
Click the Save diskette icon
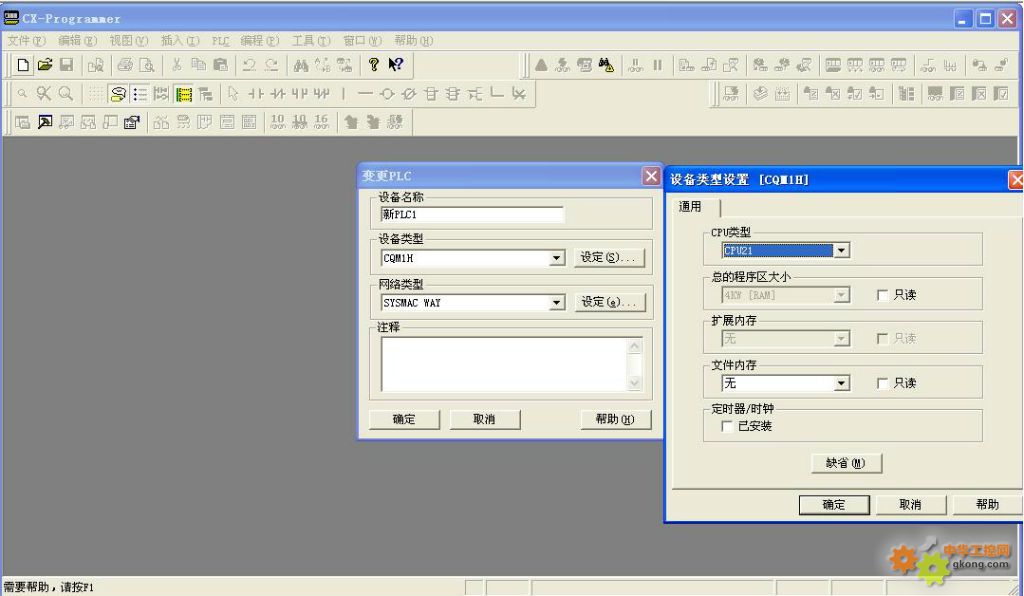point(67,65)
